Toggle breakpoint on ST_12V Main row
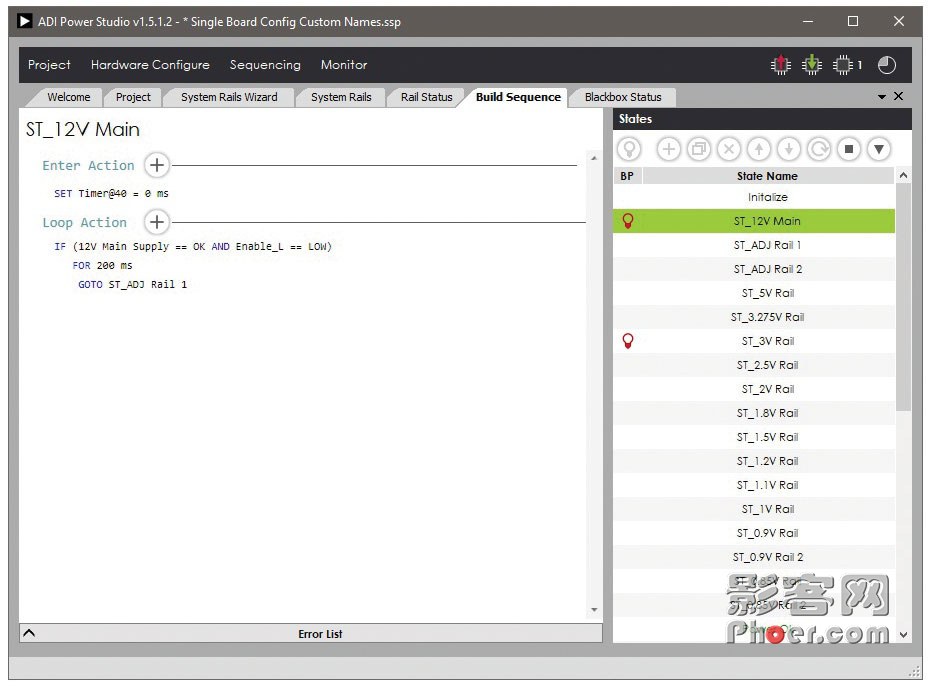Viewport: 934px width, 689px height. 627,221
